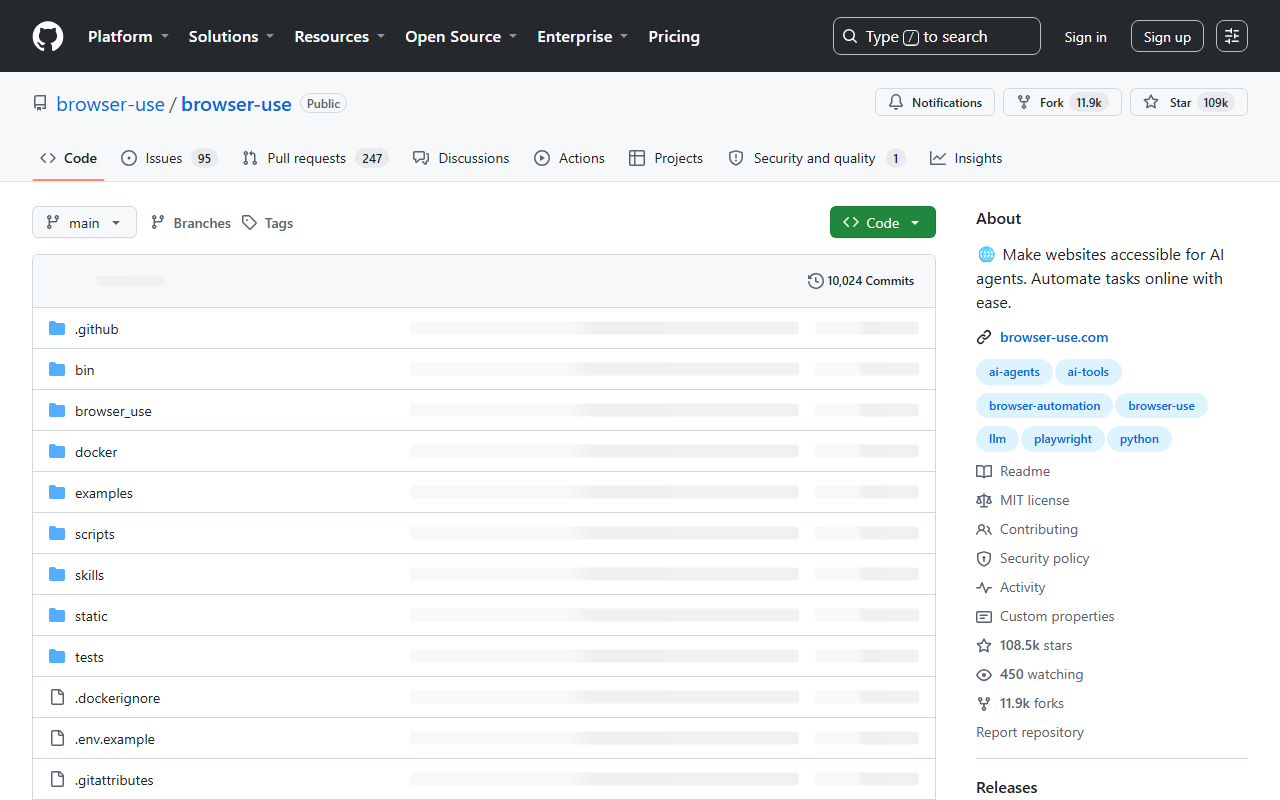Click the .gitattributes file icon

57,780
